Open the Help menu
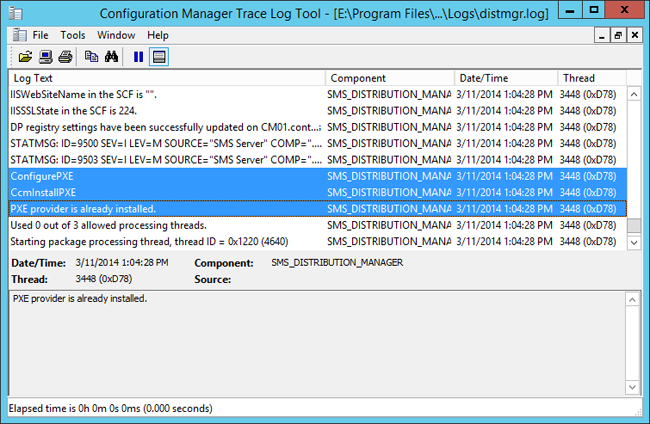650x424 pixels. 159,35
